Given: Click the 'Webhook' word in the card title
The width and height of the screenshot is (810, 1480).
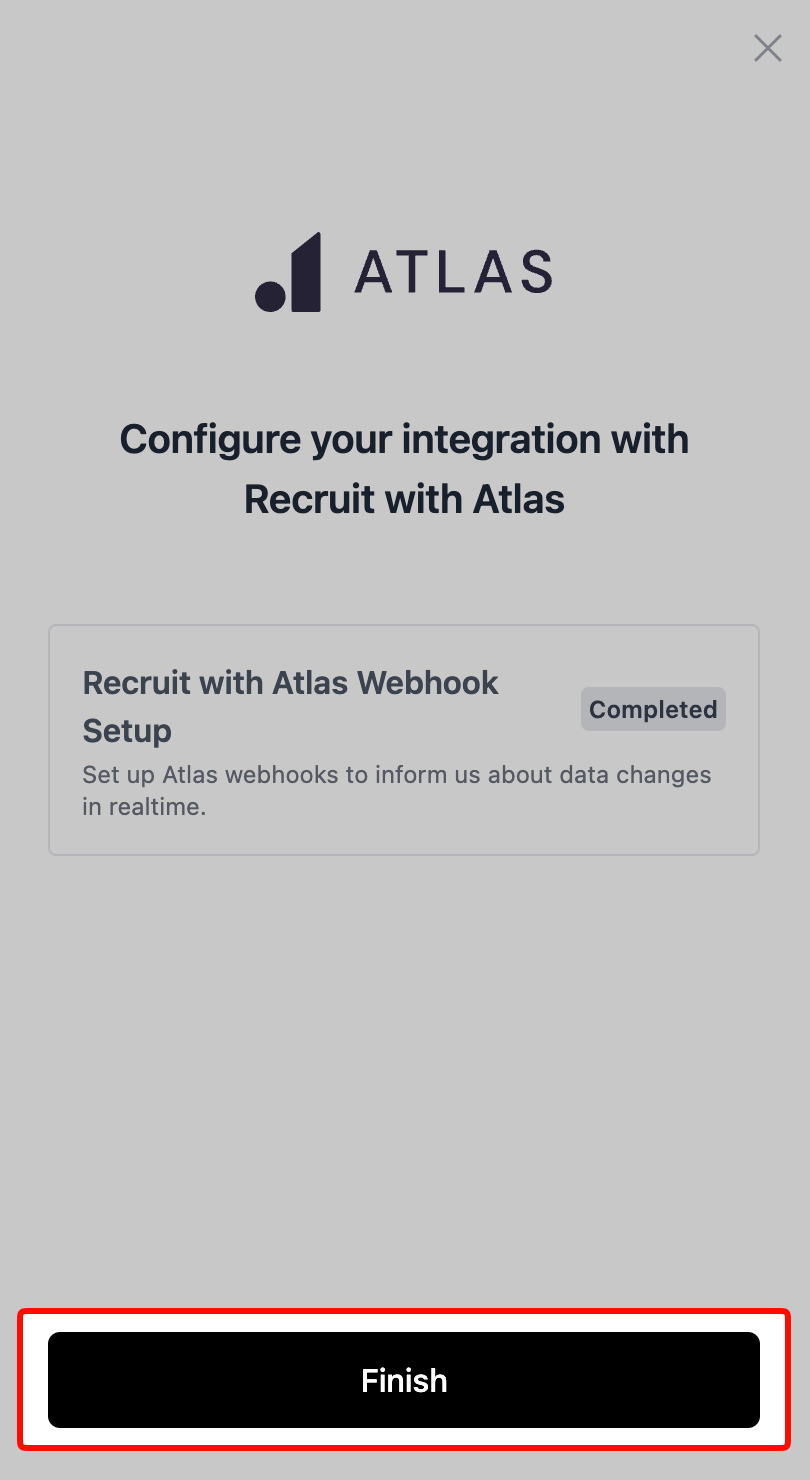Looking at the screenshot, I should [x=428, y=683].
